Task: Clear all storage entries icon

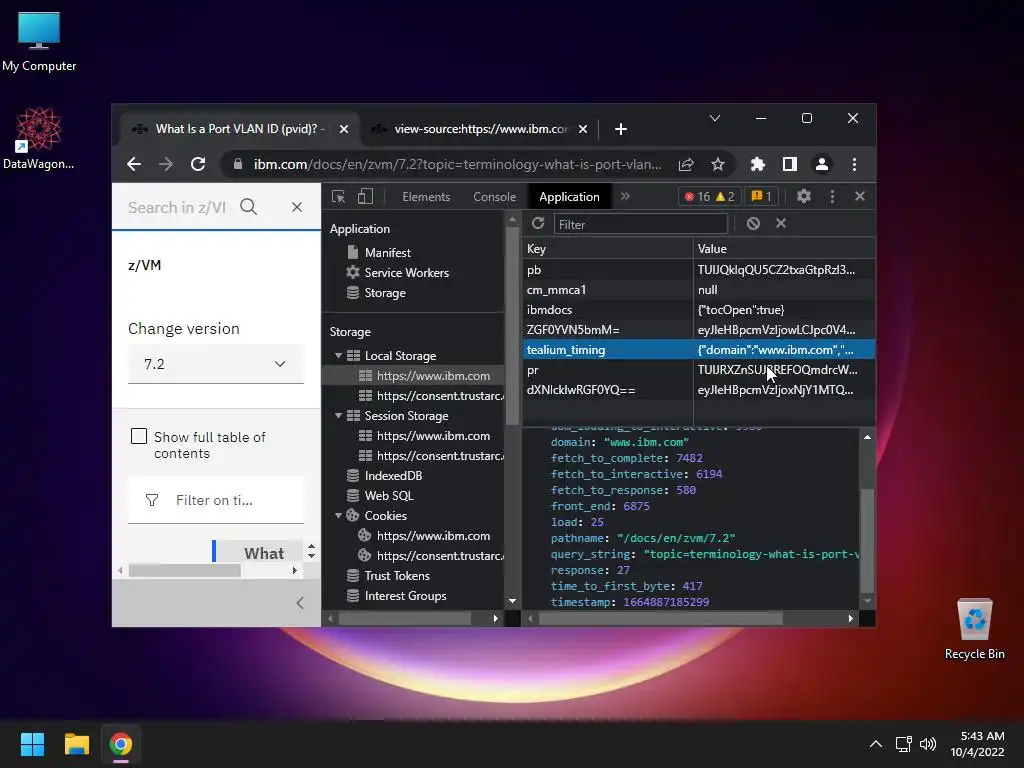Action: pyautogui.click(x=753, y=223)
